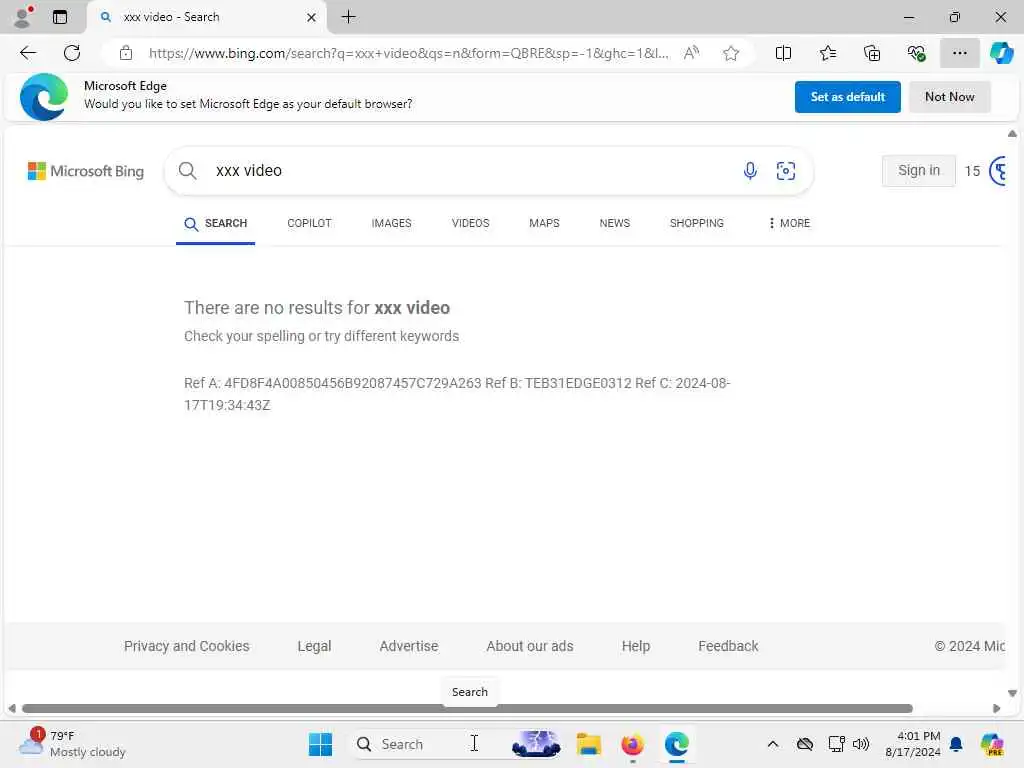Dismiss prompt with Not Now
1024x768 pixels.
pyautogui.click(x=949, y=97)
